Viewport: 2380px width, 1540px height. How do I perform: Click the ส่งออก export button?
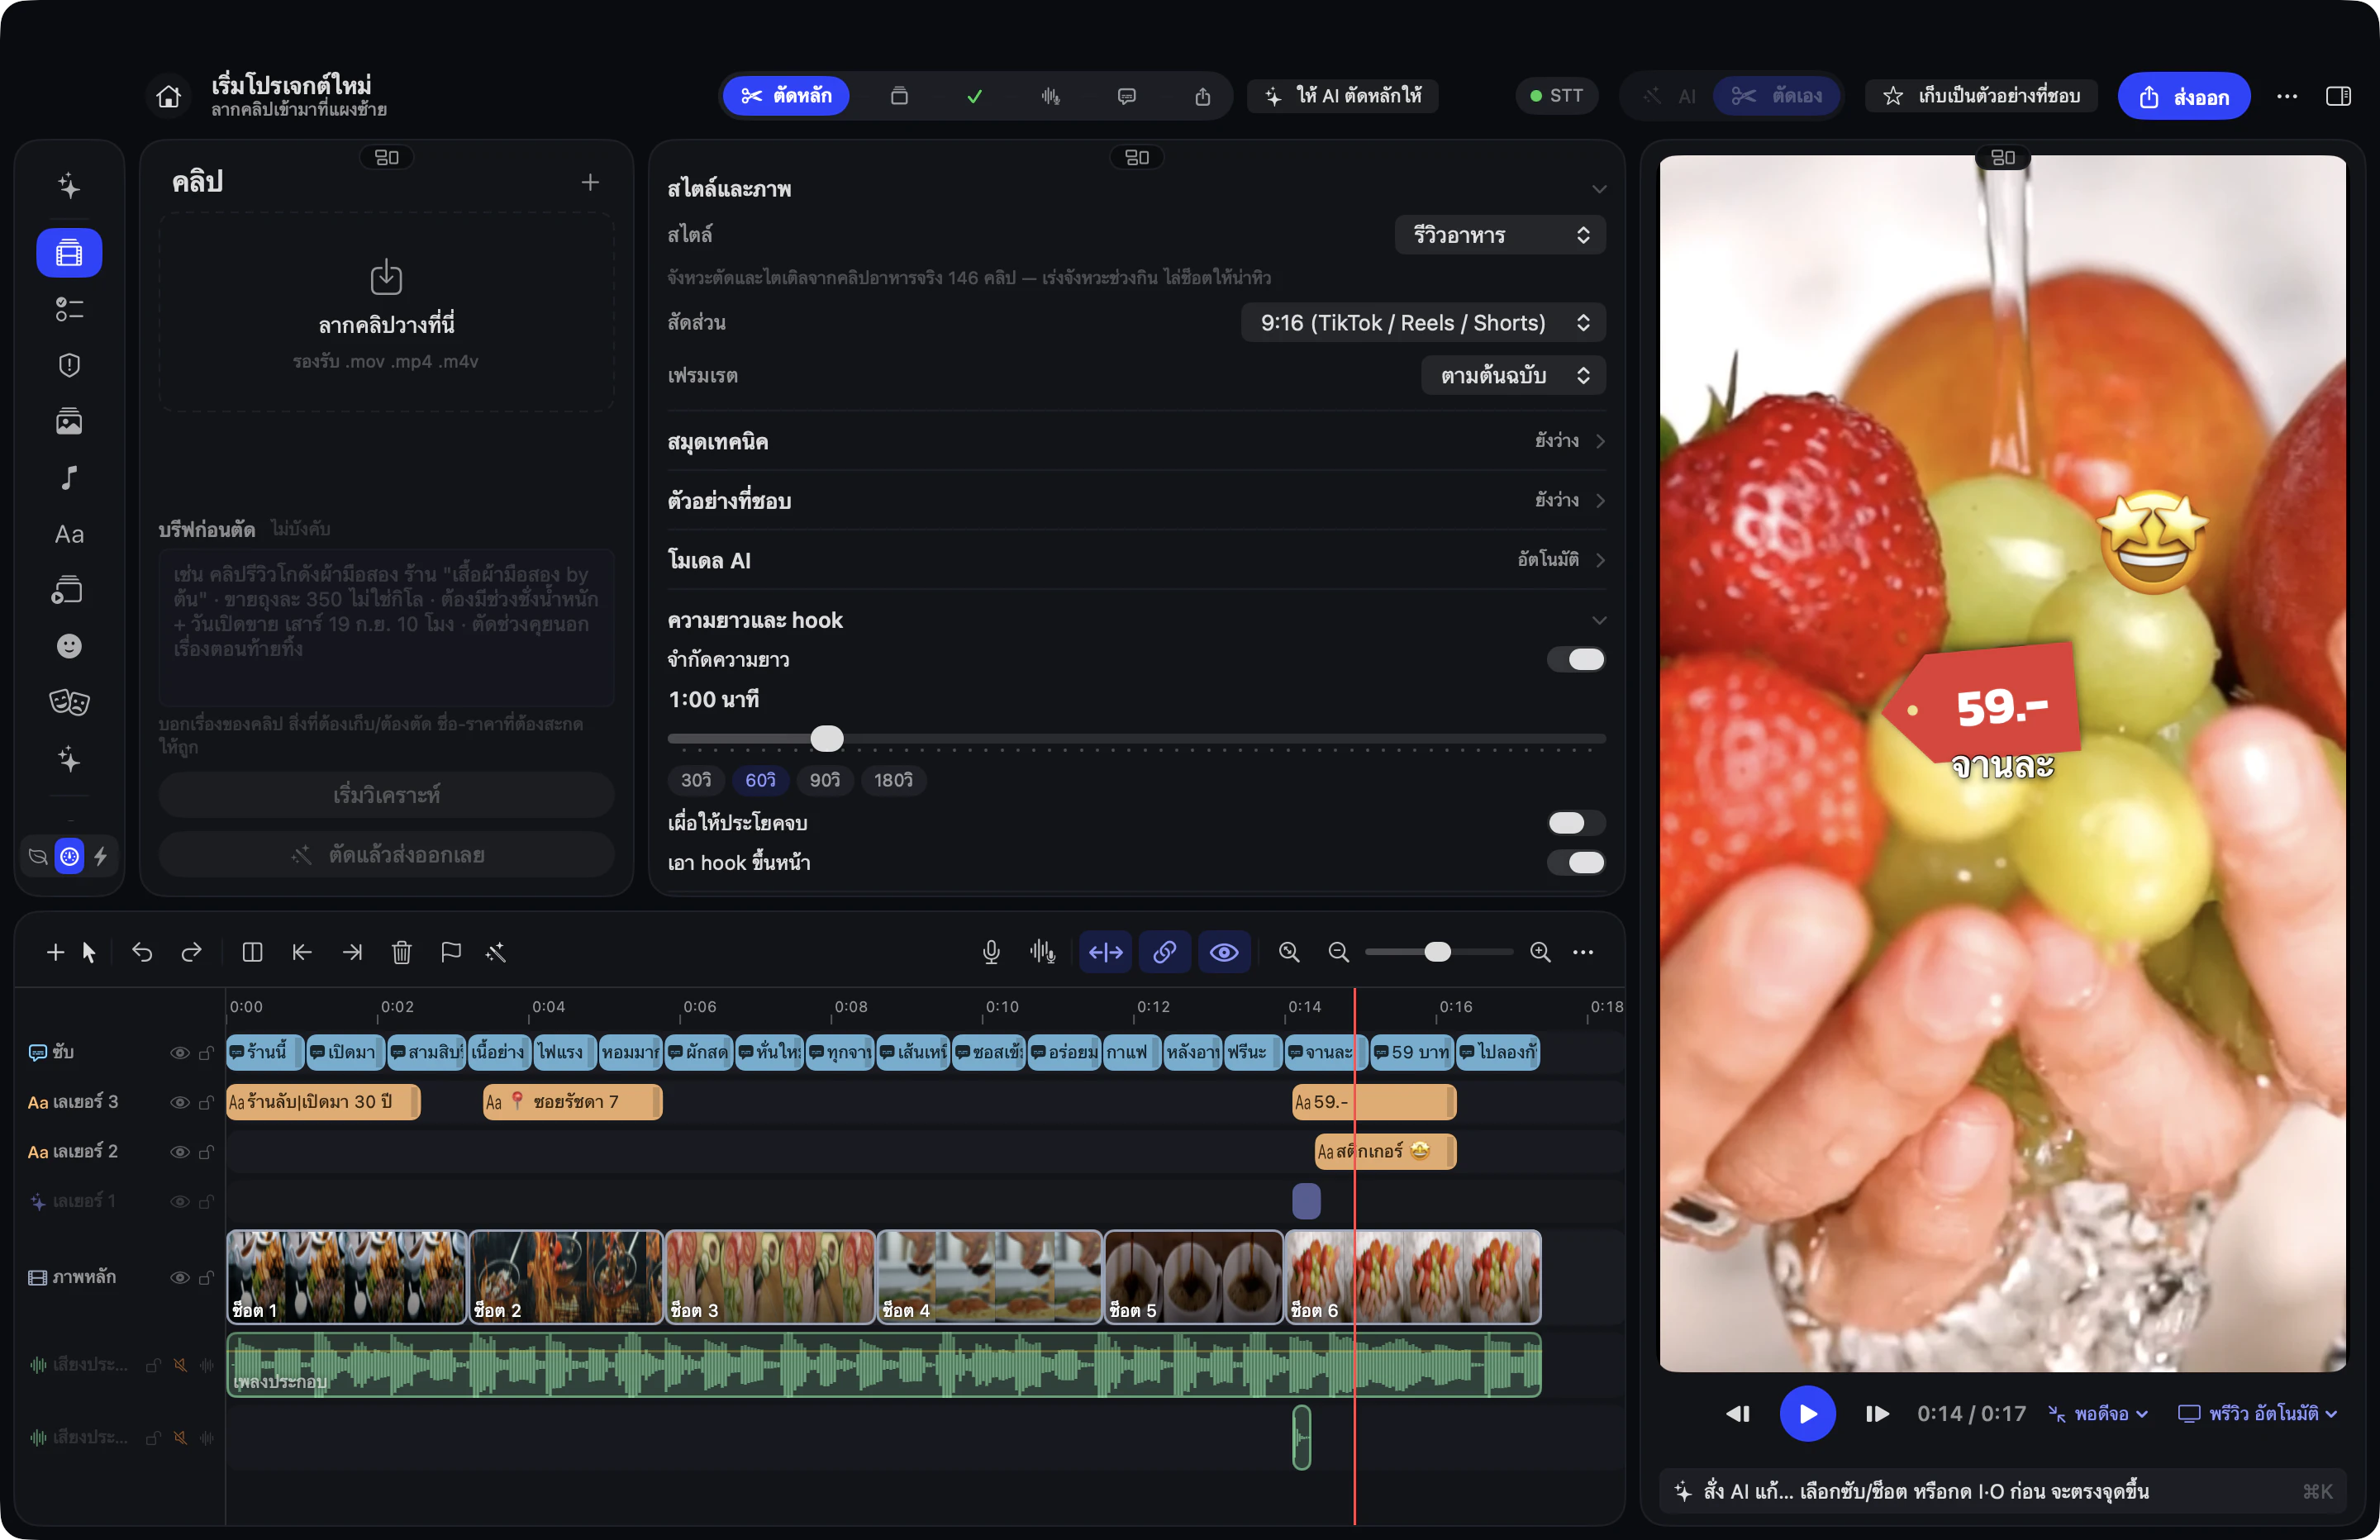tap(2184, 96)
